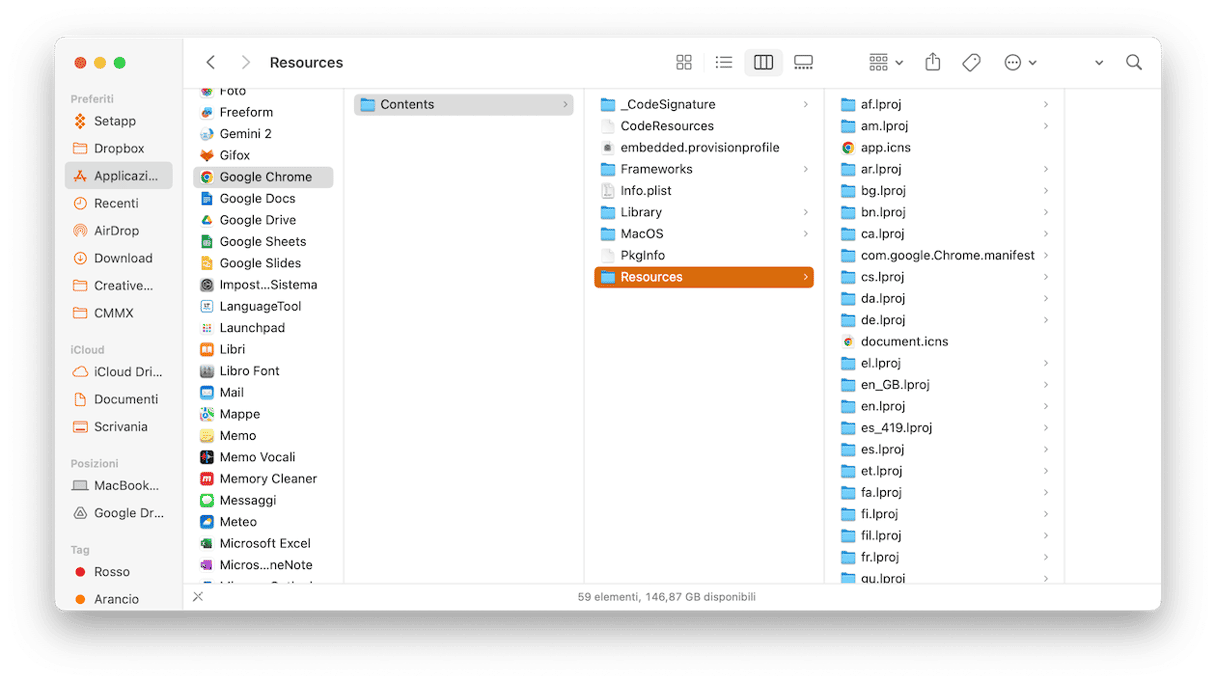
Task: Select the en_GB.lproj folder
Action: pos(944,385)
